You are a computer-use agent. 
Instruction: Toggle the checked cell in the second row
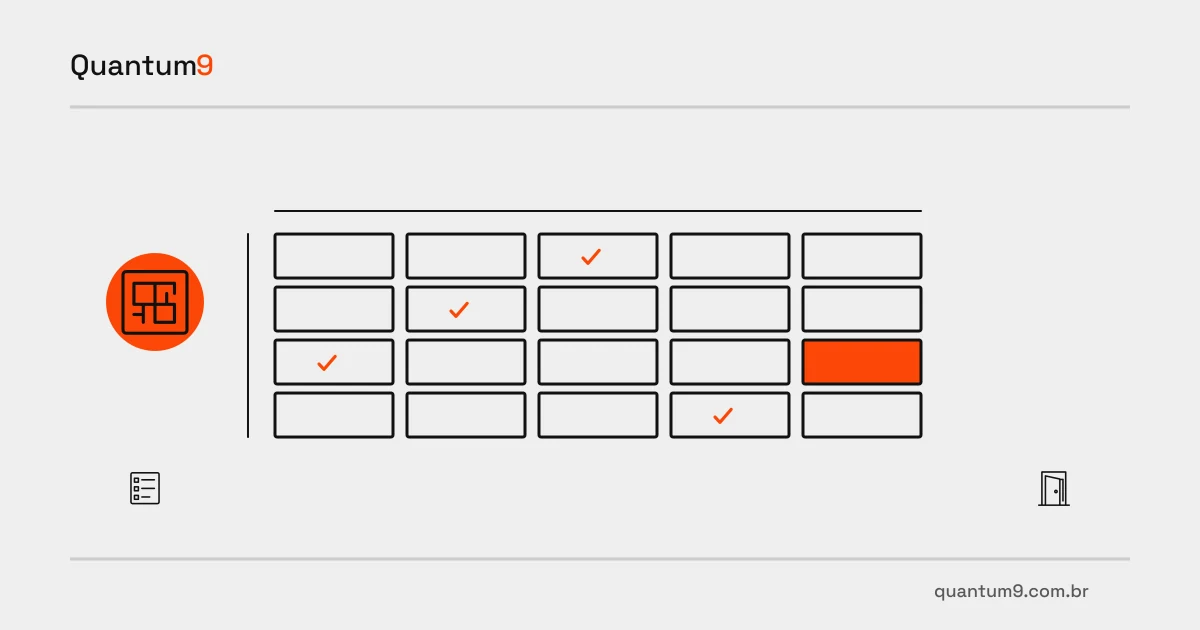click(x=466, y=309)
